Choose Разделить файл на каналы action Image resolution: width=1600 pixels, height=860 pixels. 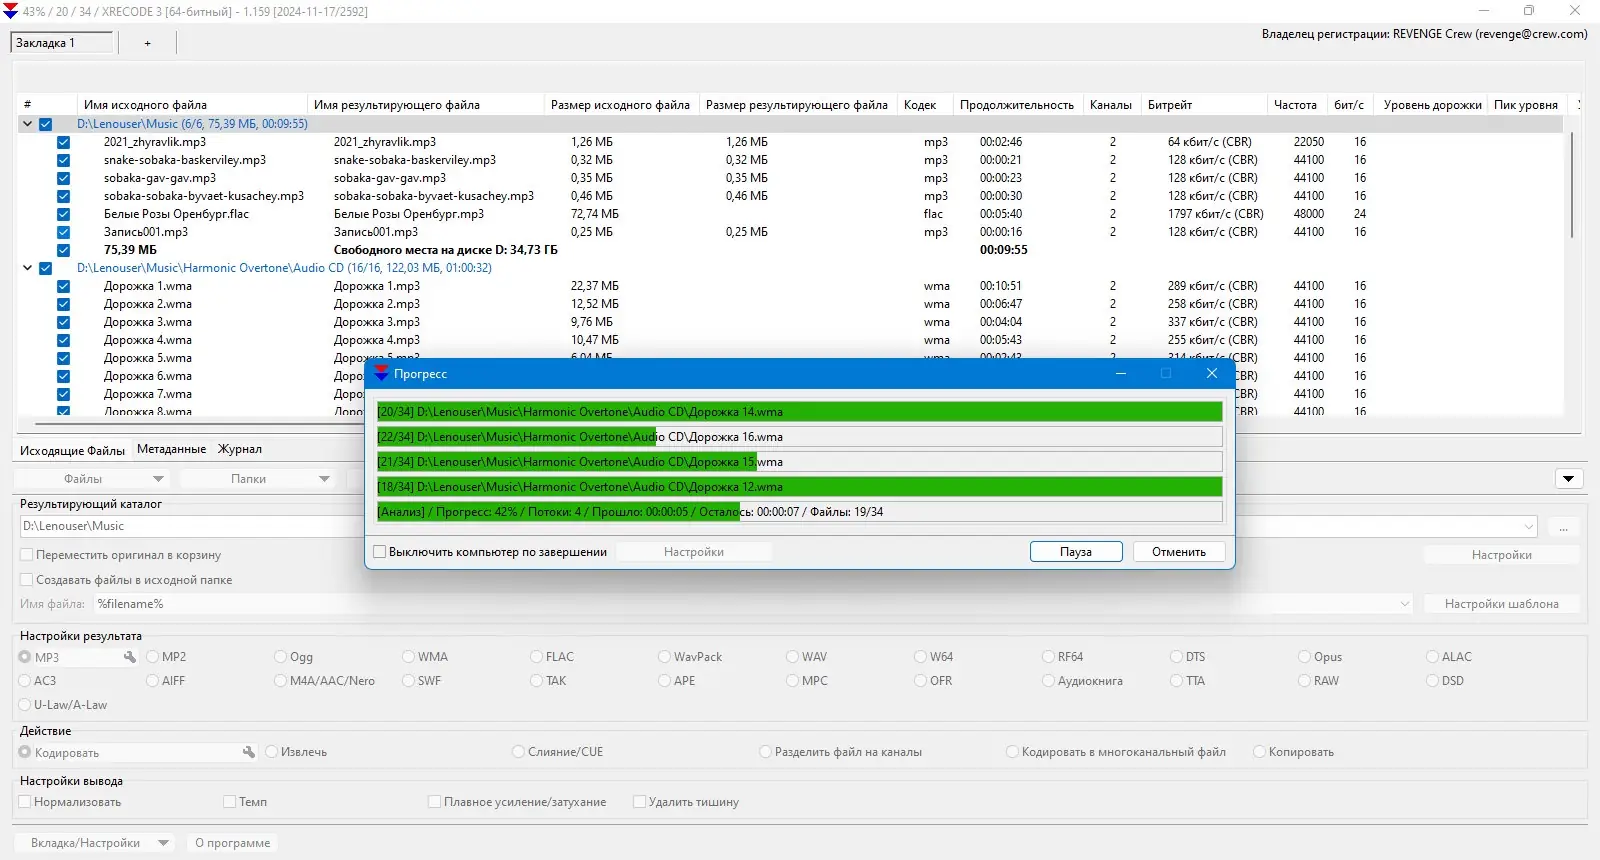tap(766, 752)
